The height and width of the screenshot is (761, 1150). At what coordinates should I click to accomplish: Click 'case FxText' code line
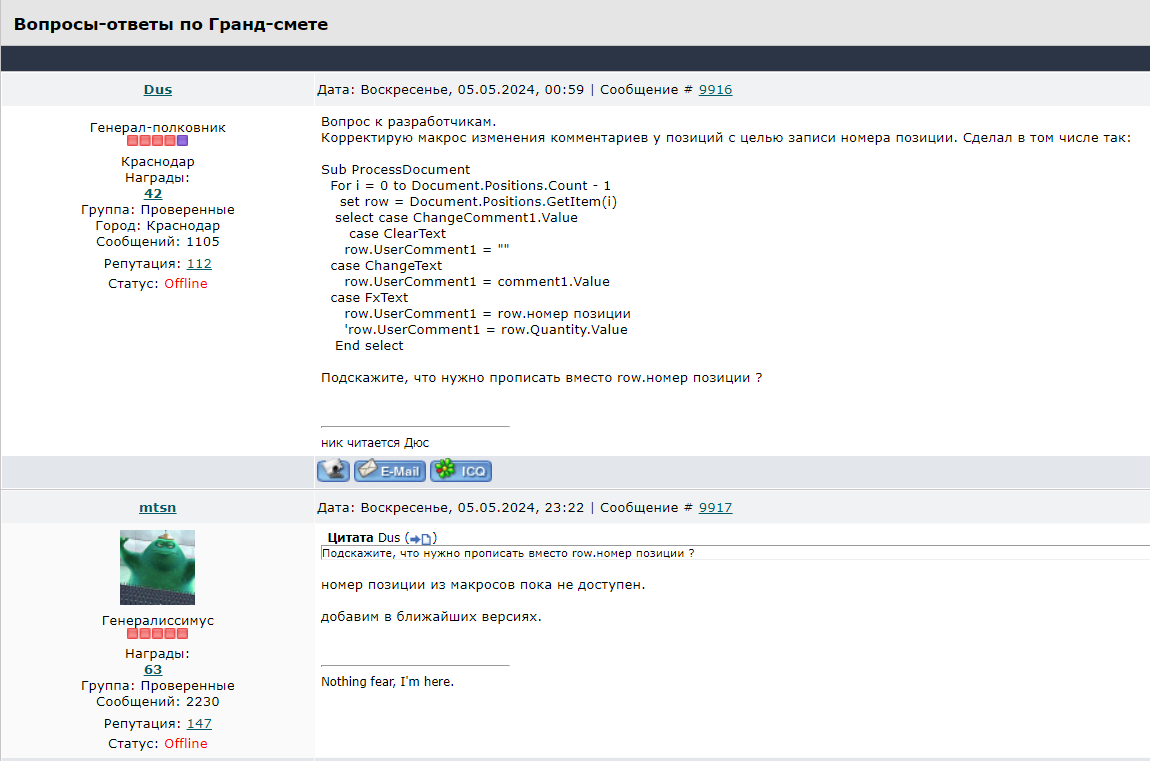point(369,298)
